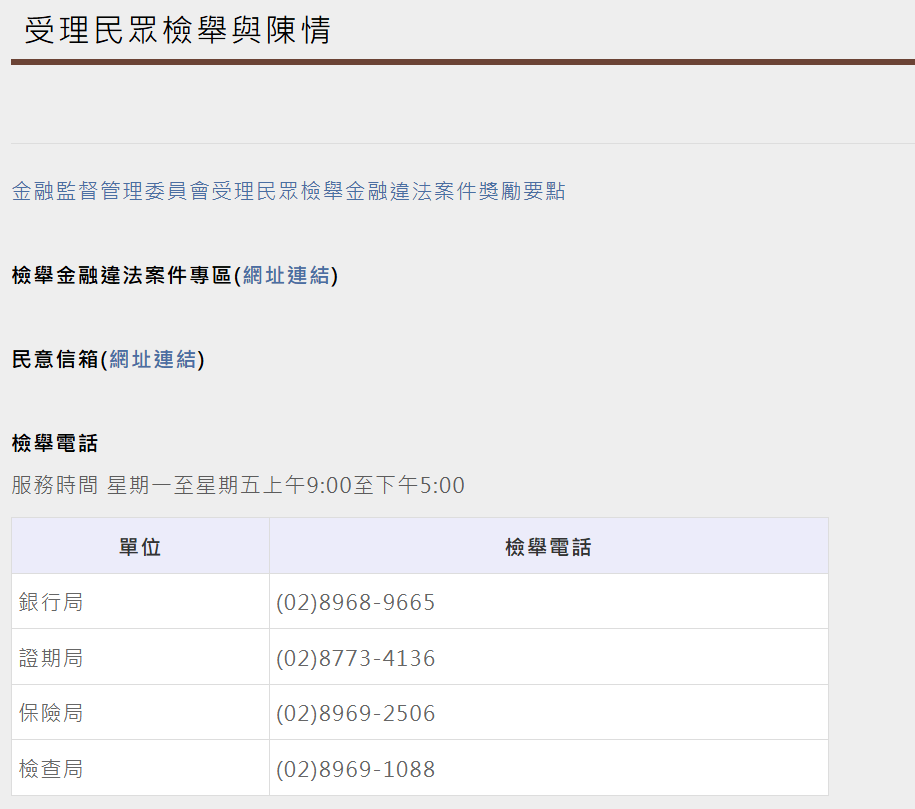Select the 證期局 table cell
The image size is (915, 809).
(x=140, y=657)
